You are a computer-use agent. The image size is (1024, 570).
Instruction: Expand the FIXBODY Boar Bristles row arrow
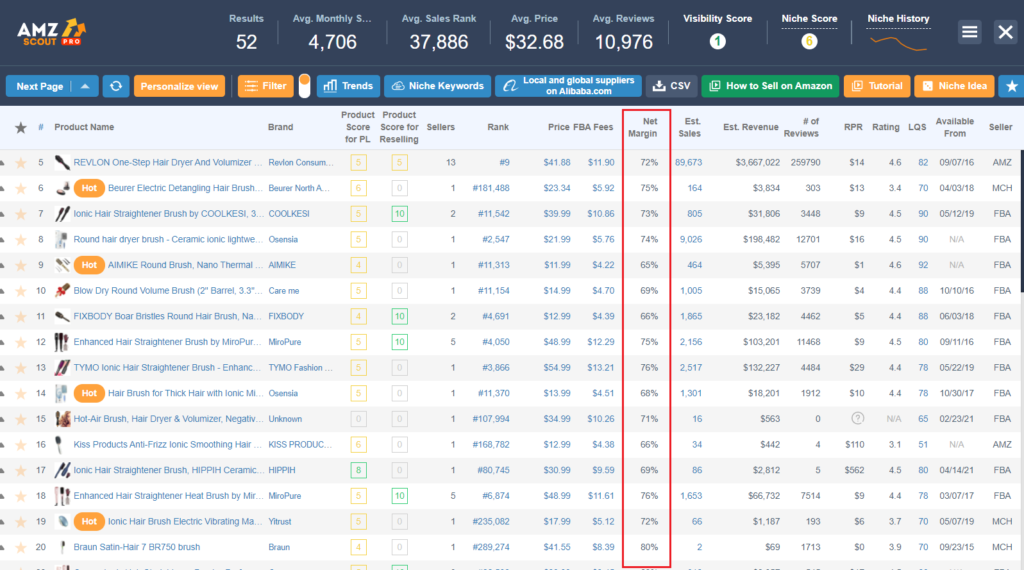click(3, 316)
